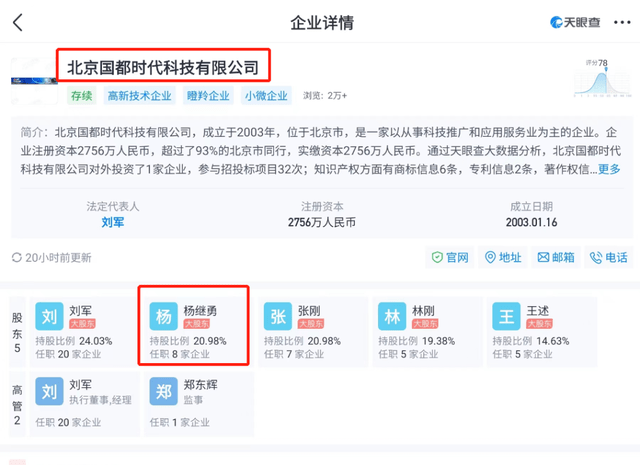Click 任职 7 家企业 under 张刚
The height and width of the screenshot is (465, 640).
click(294, 354)
